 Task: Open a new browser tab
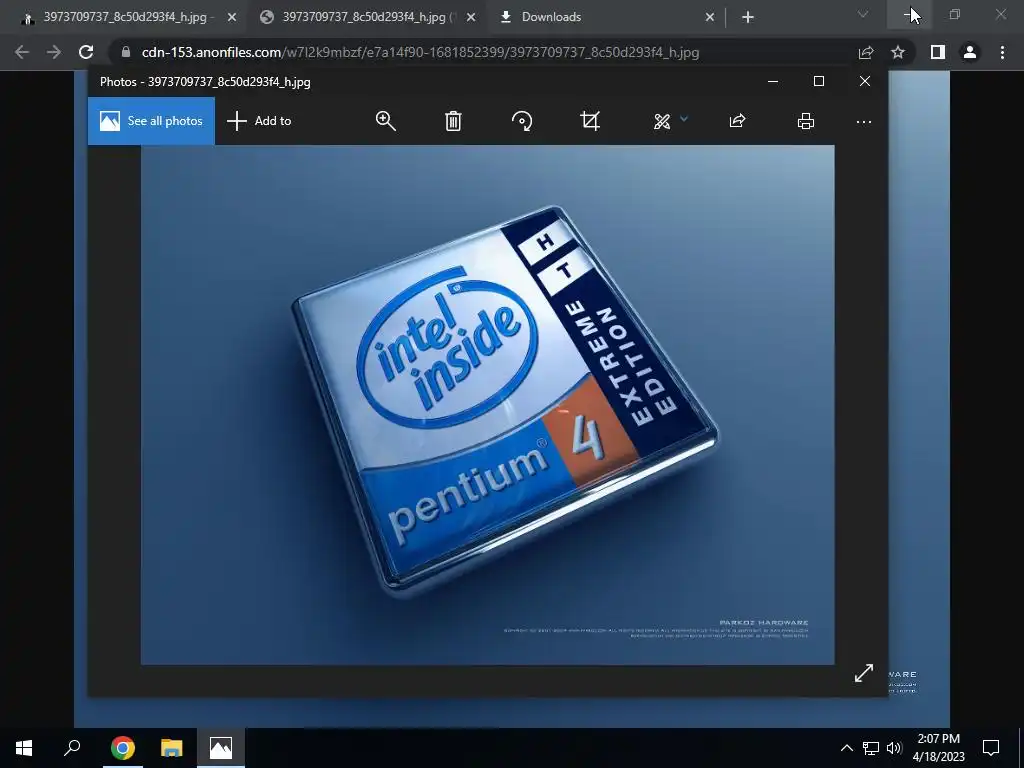(748, 18)
